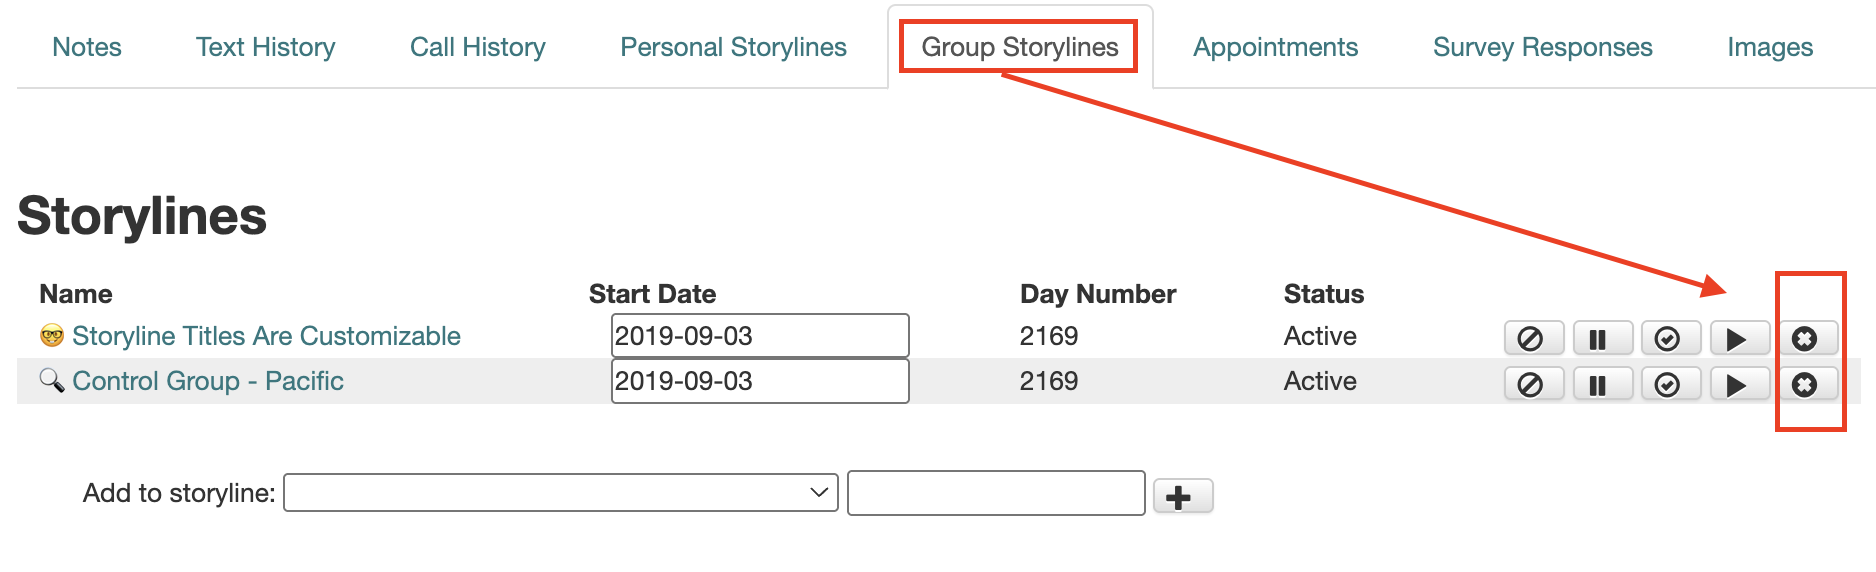Open Storyline Titles Are Customizable link

pyautogui.click(x=266, y=336)
